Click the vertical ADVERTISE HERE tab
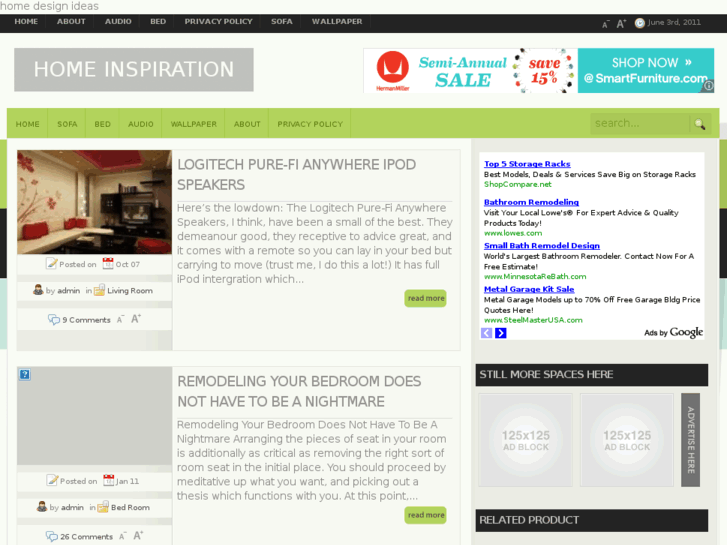Screen dimensions: 727x545 coord(690,440)
